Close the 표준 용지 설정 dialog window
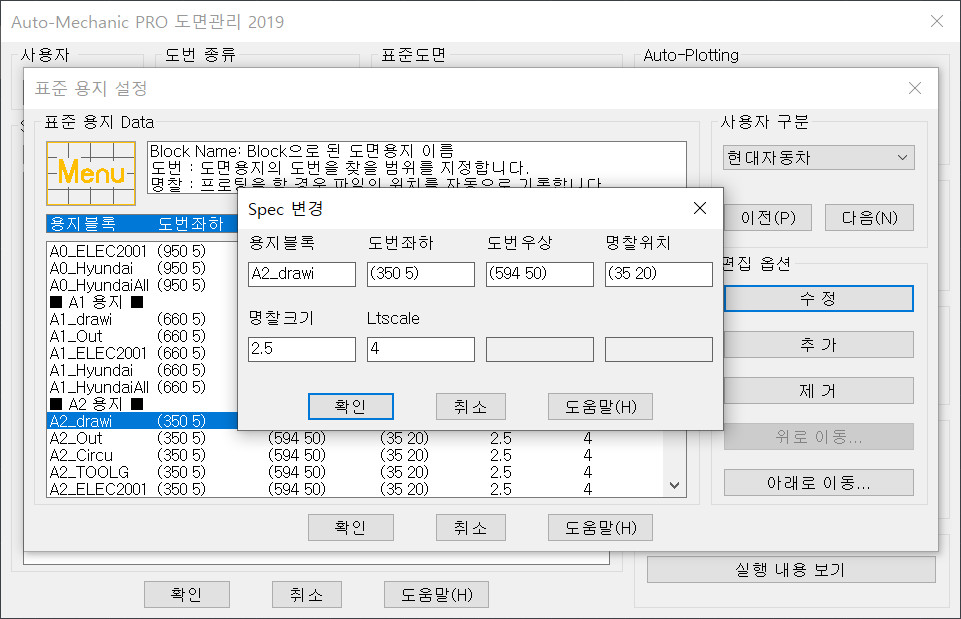961x619 pixels. coord(914,88)
